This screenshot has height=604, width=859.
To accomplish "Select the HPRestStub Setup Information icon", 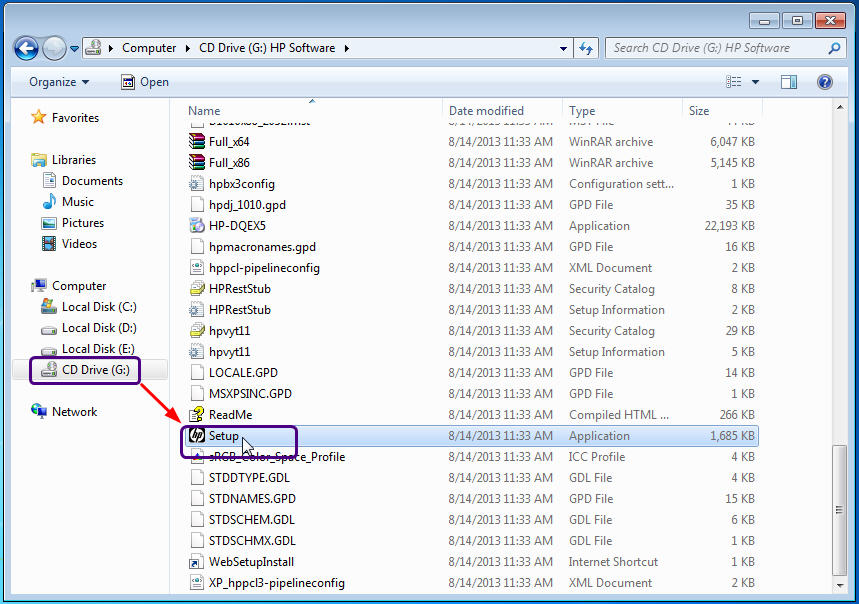I will tap(197, 309).
